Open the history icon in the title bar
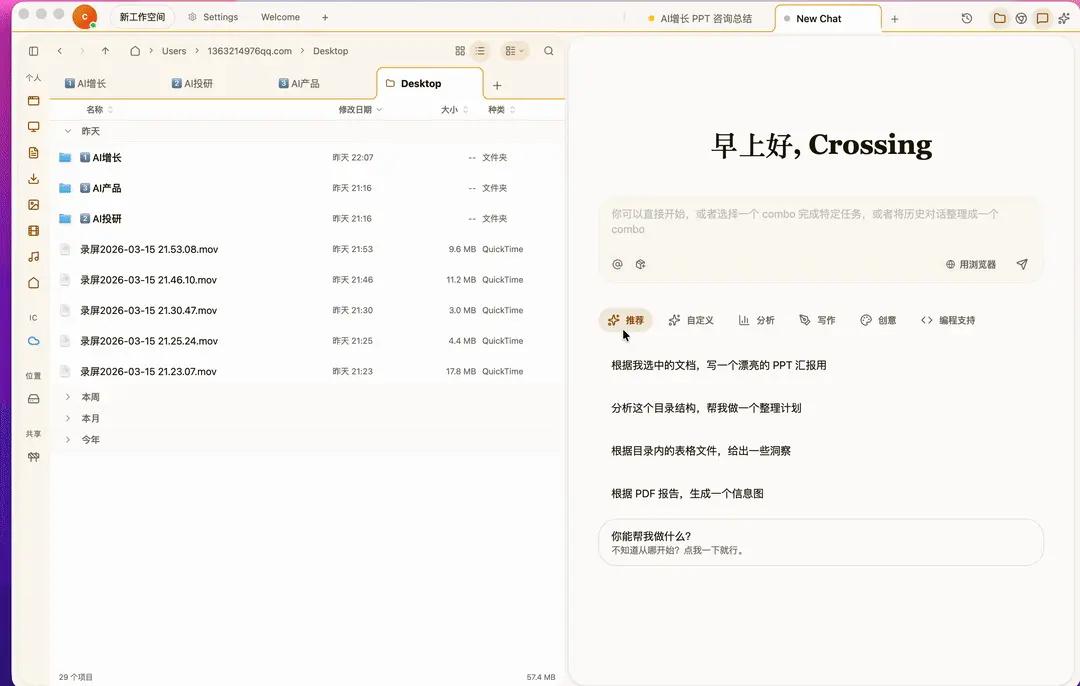The height and width of the screenshot is (686, 1080). tap(965, 17)
